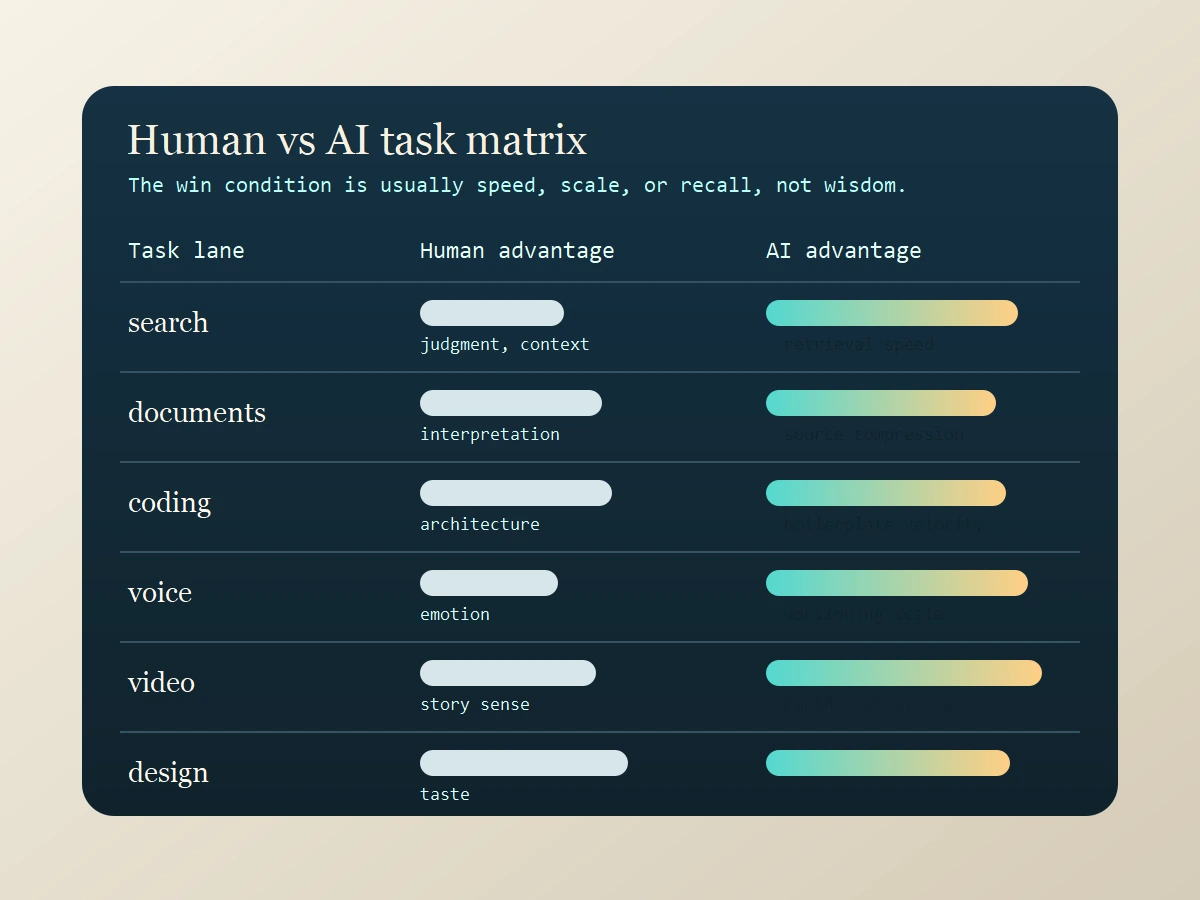Select the "interpretation" caption under documents

(x=490, y=434)
